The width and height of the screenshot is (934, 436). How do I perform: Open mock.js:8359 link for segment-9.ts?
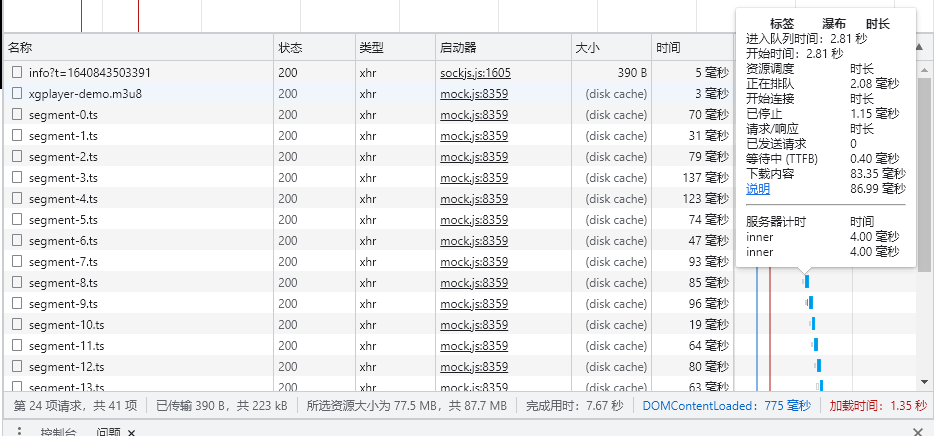tap(474, 304)
